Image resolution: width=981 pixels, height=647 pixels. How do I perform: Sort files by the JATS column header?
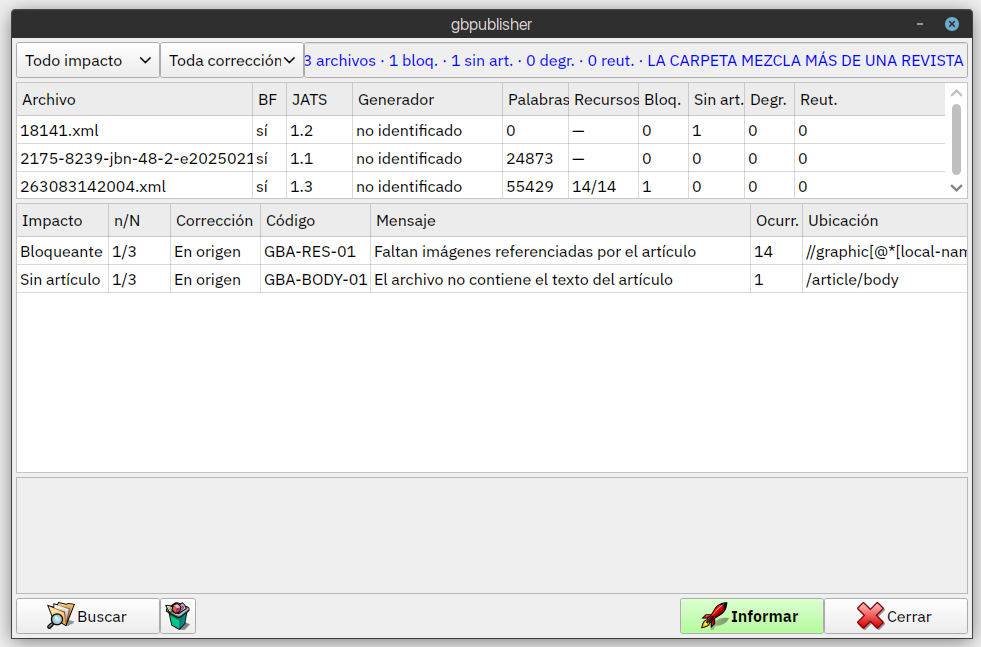pos(319,99)
